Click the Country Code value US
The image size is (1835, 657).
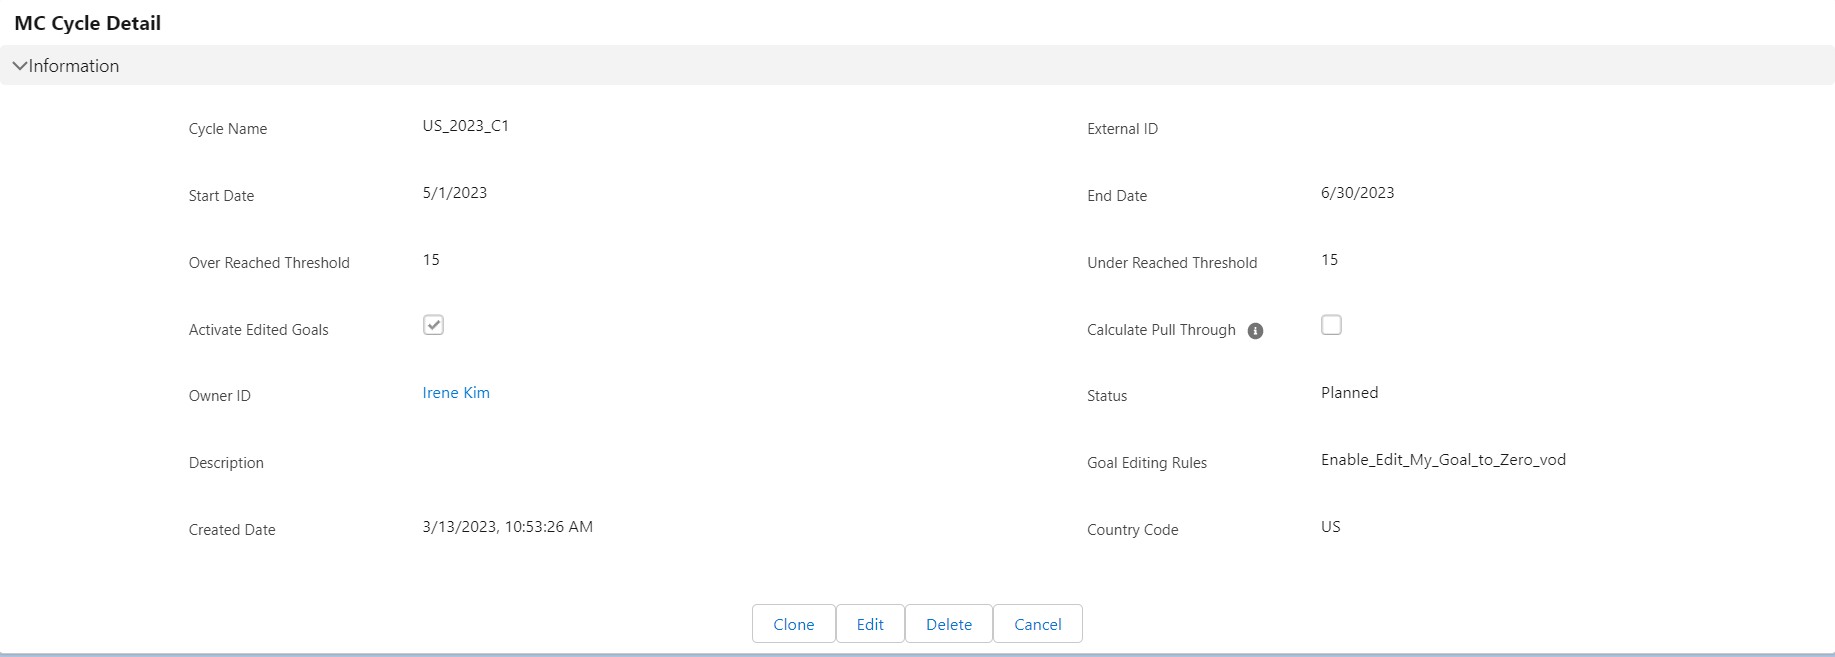[x=1330, y=527]
